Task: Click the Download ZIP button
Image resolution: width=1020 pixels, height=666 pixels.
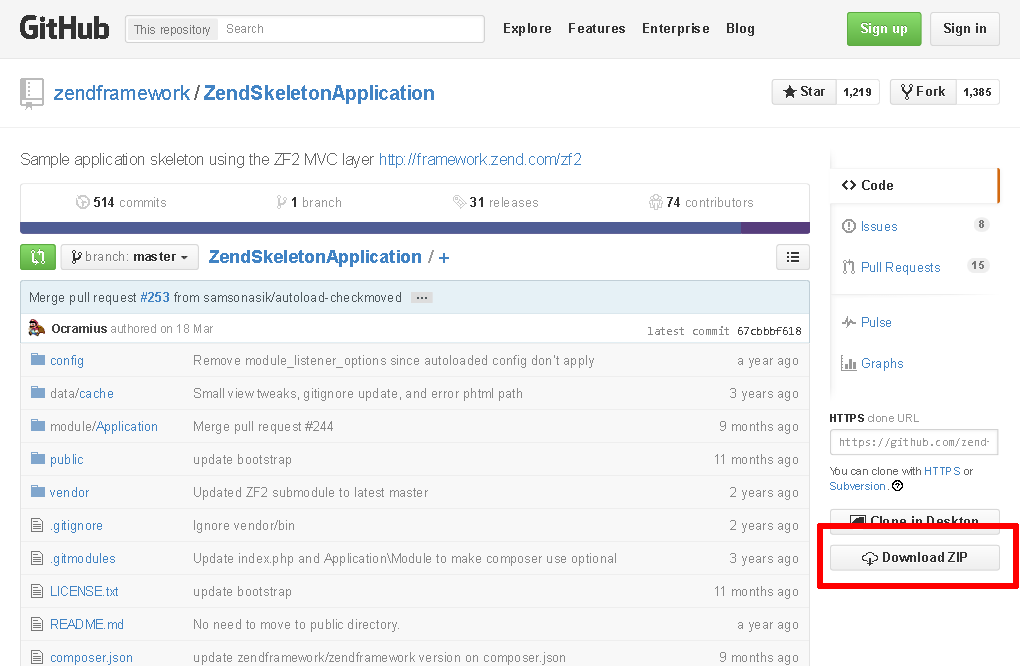Action: [x=914, y=557]
